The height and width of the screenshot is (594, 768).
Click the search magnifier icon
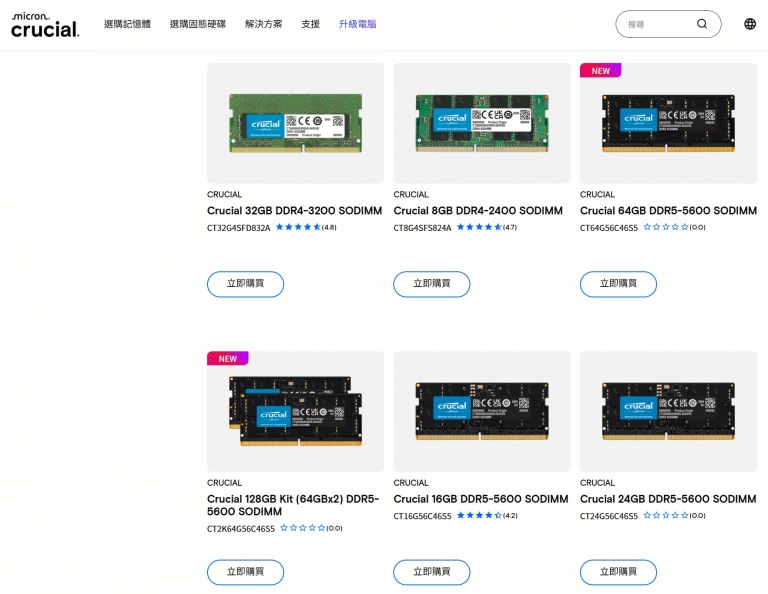point(702,24)
